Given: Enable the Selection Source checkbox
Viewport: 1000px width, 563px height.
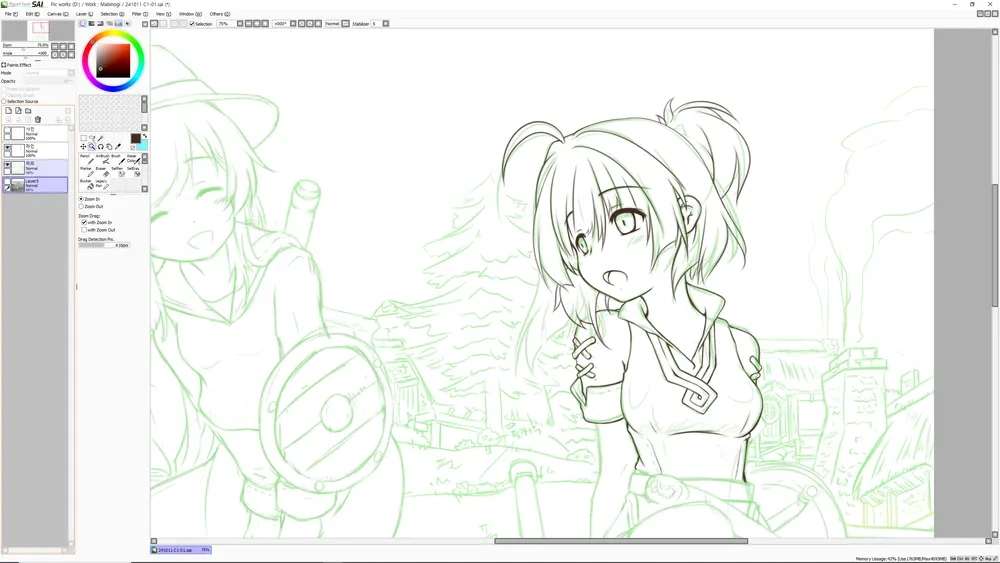Looking at the screenshot, I should (4, 101).
